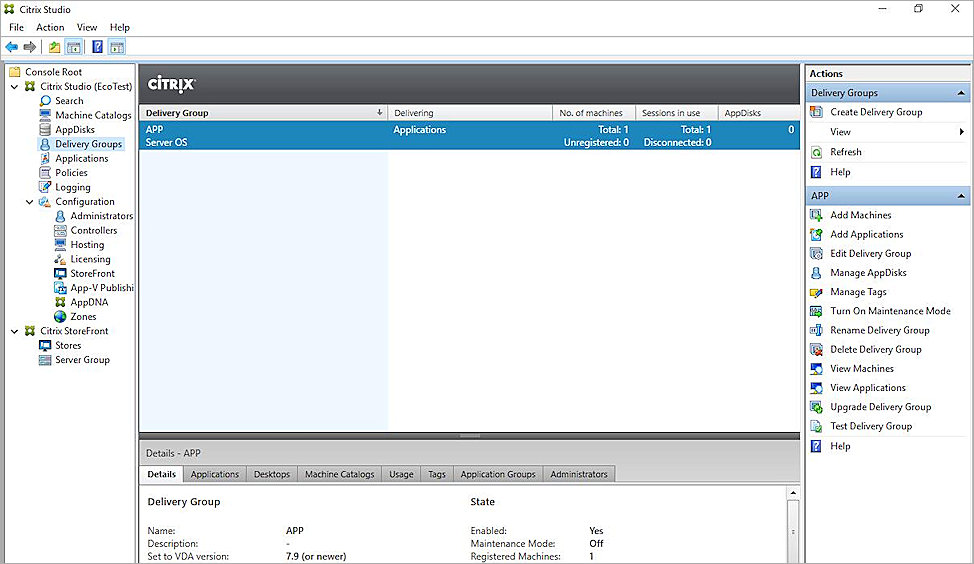The height and width of the screenshot is (564, 974).
Task: Open the Action menu
Action: pyautogui.click(x=50, y=27)
